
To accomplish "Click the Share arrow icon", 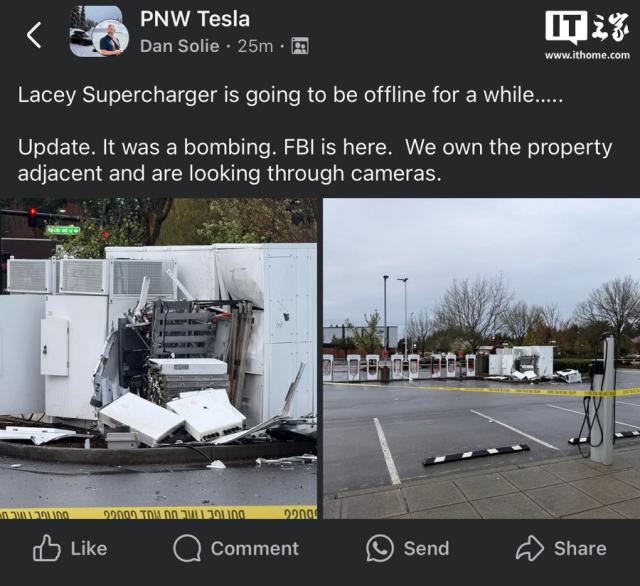I will pos(530,548).
